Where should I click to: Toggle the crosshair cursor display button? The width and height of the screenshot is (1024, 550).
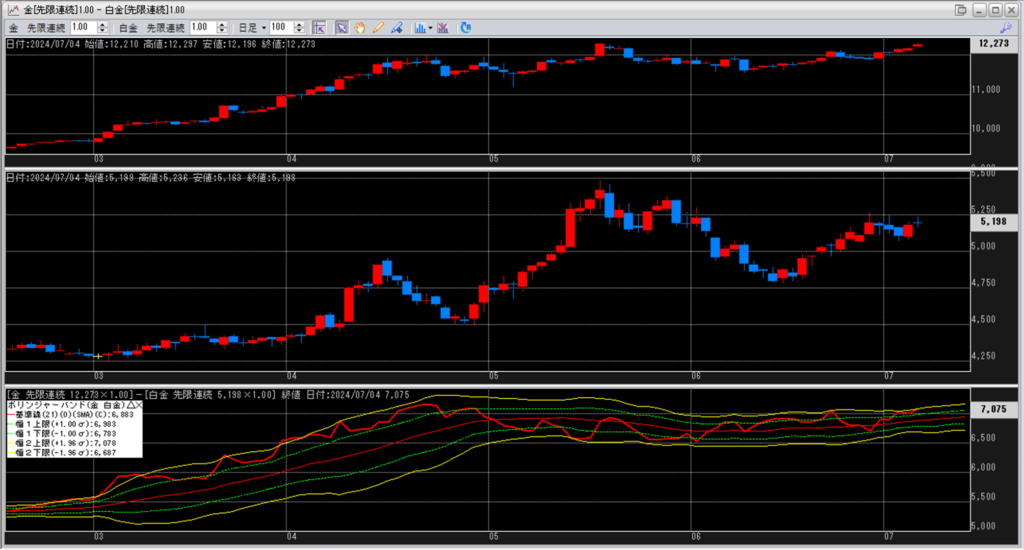click(319, 26)
